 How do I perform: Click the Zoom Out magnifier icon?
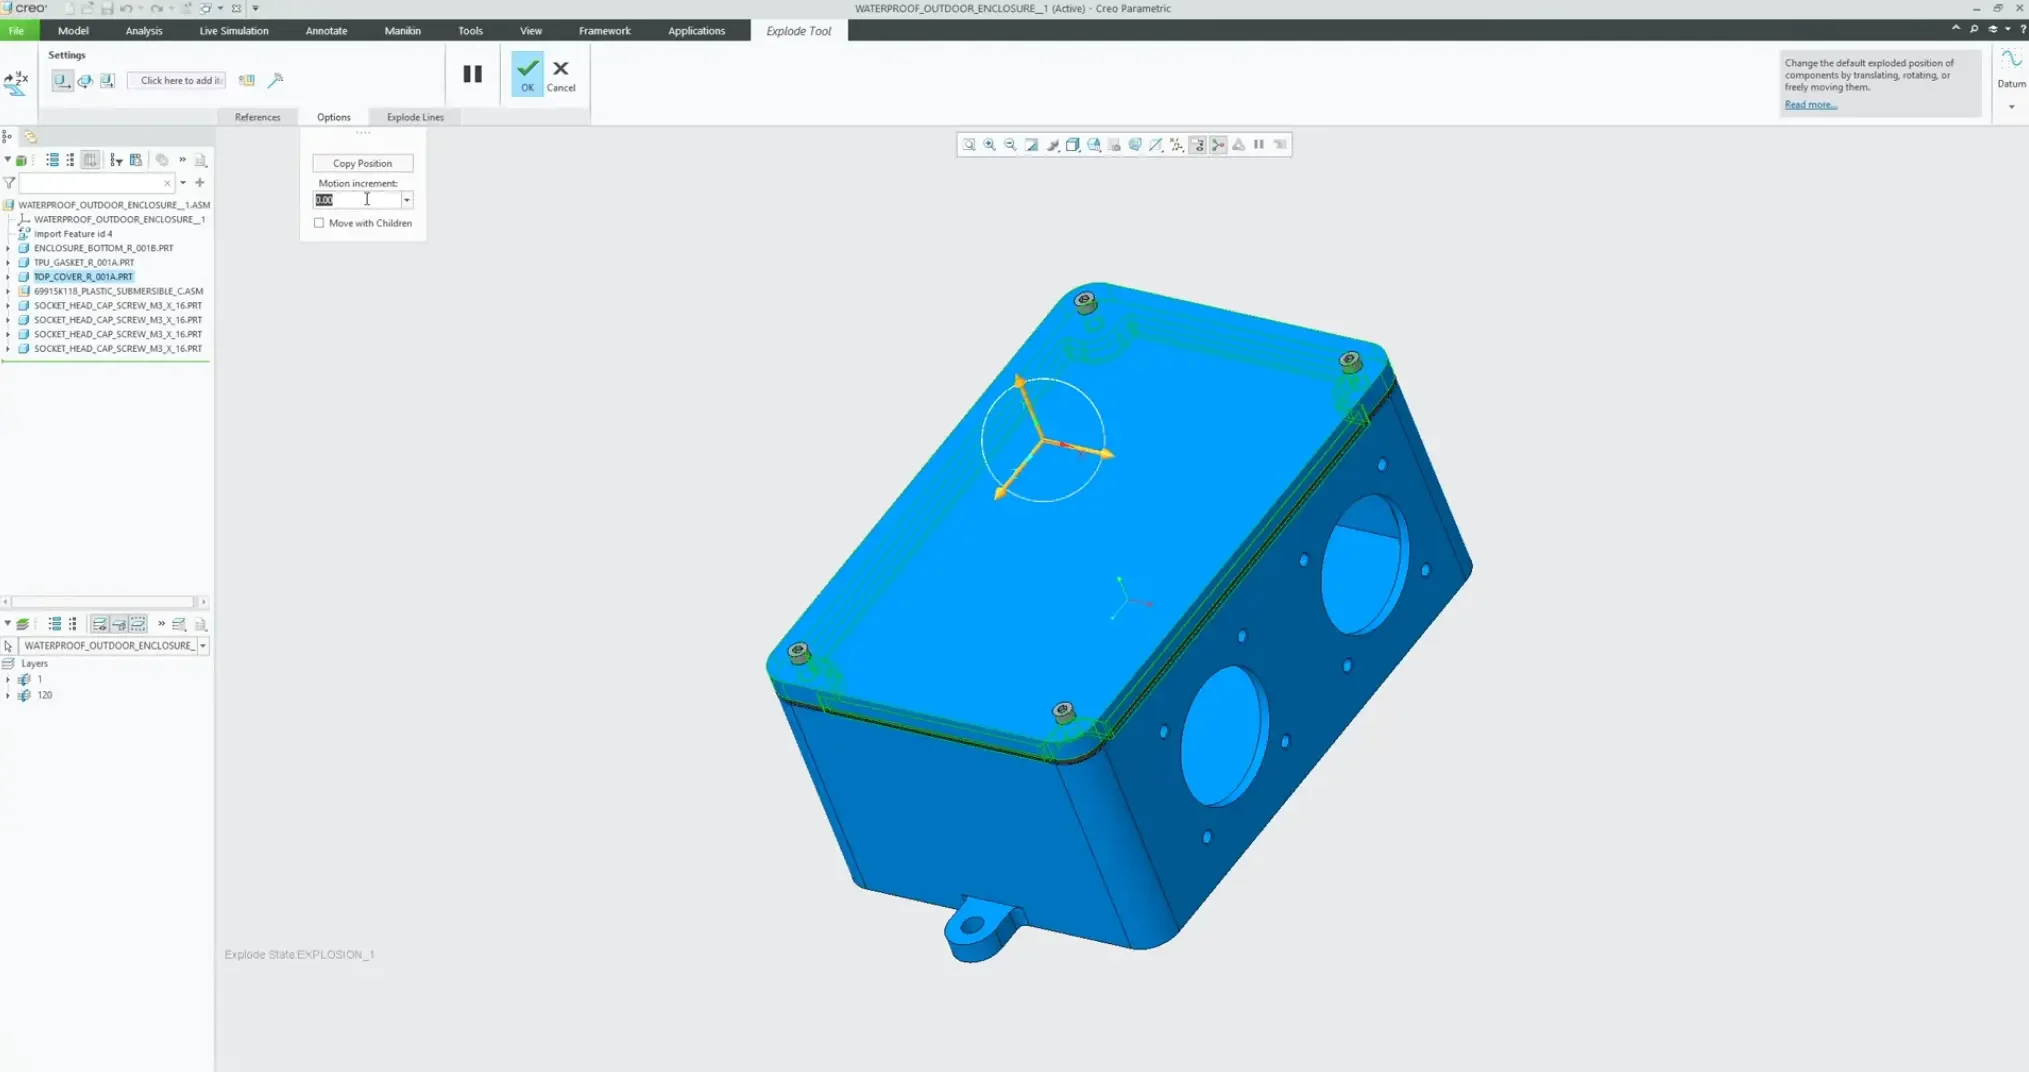click(x=1010, y=145)
